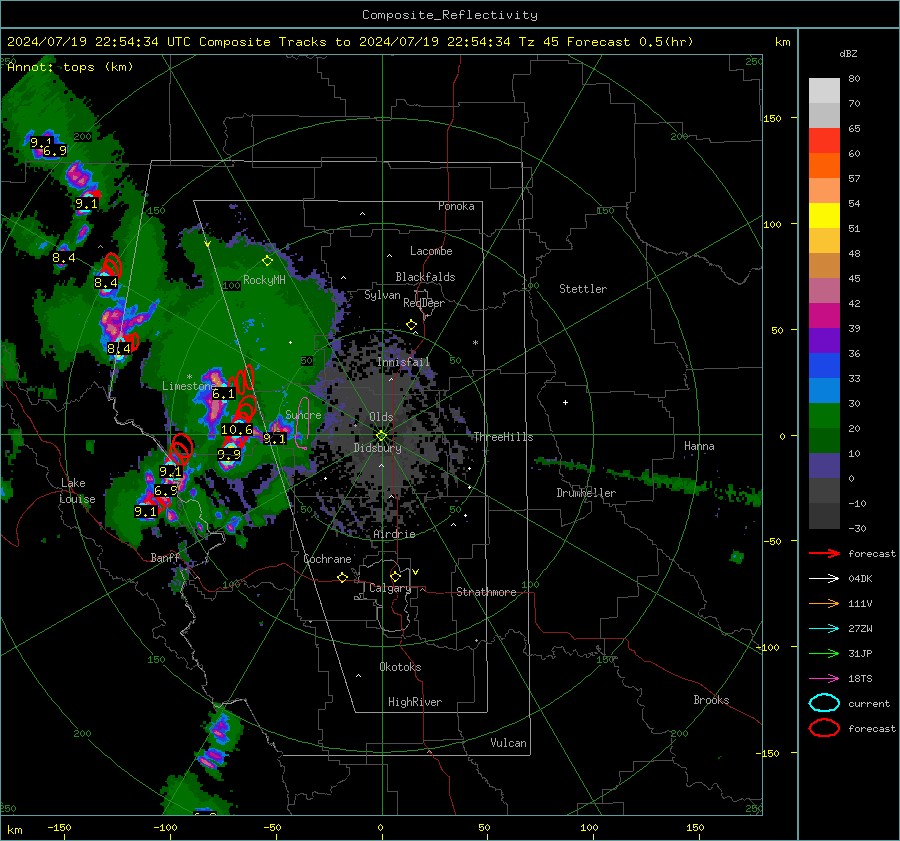The height and width of the screenshot is (841, 900).
Task: Click the RockyMH label
Action: [x=264, y=280]
